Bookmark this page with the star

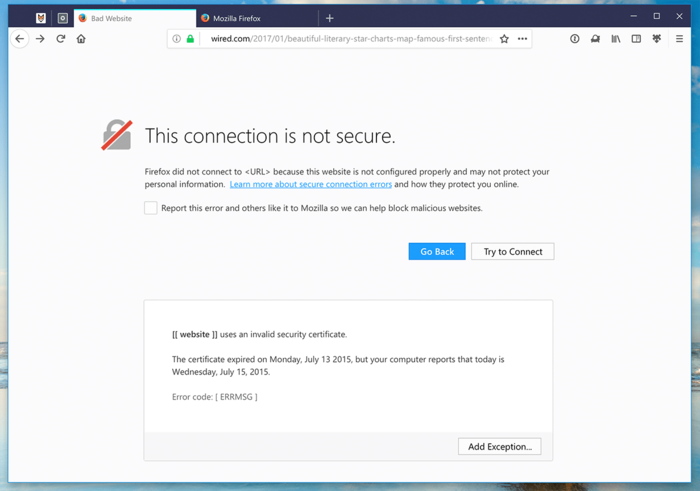click(504, 39)
